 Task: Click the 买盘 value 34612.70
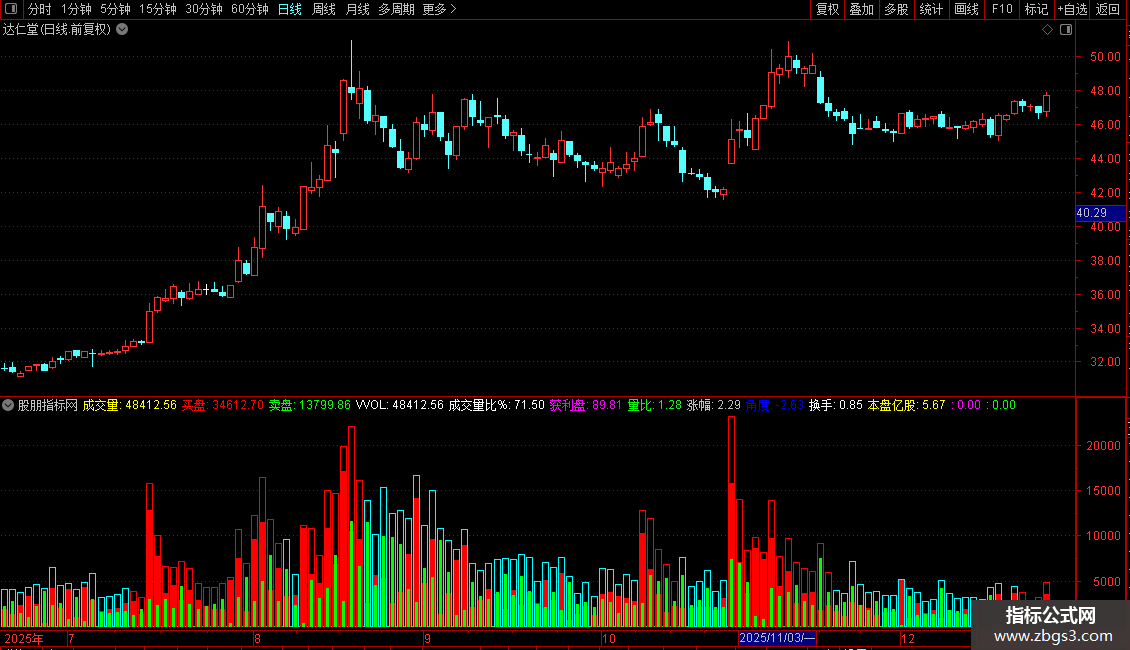tap(238, 405)
